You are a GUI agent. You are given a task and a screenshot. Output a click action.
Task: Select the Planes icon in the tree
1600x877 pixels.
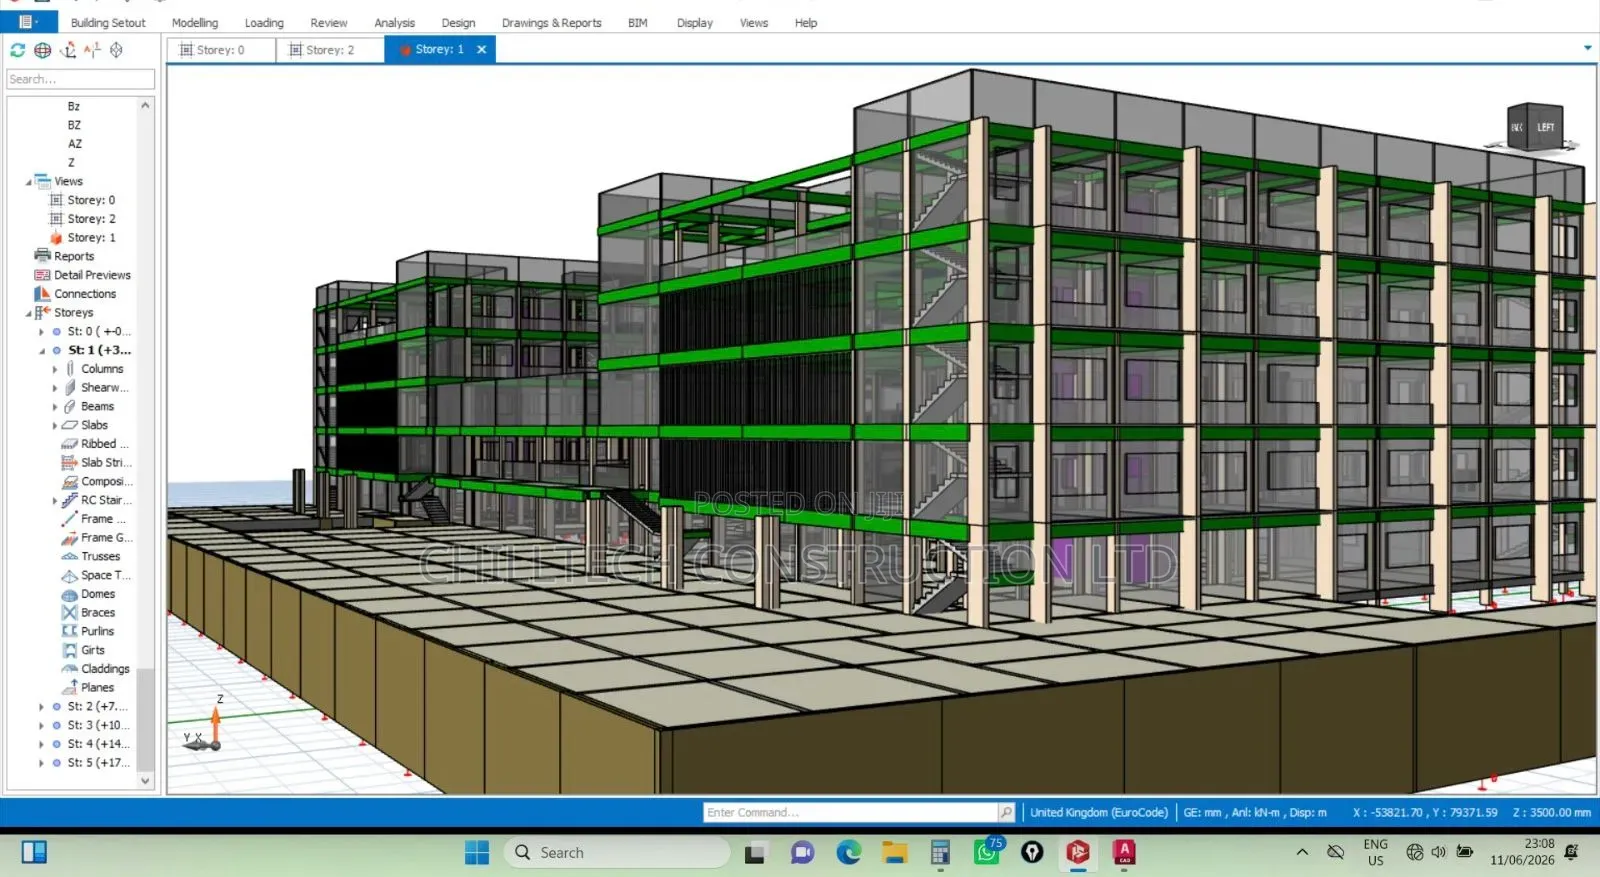point(70,688)
